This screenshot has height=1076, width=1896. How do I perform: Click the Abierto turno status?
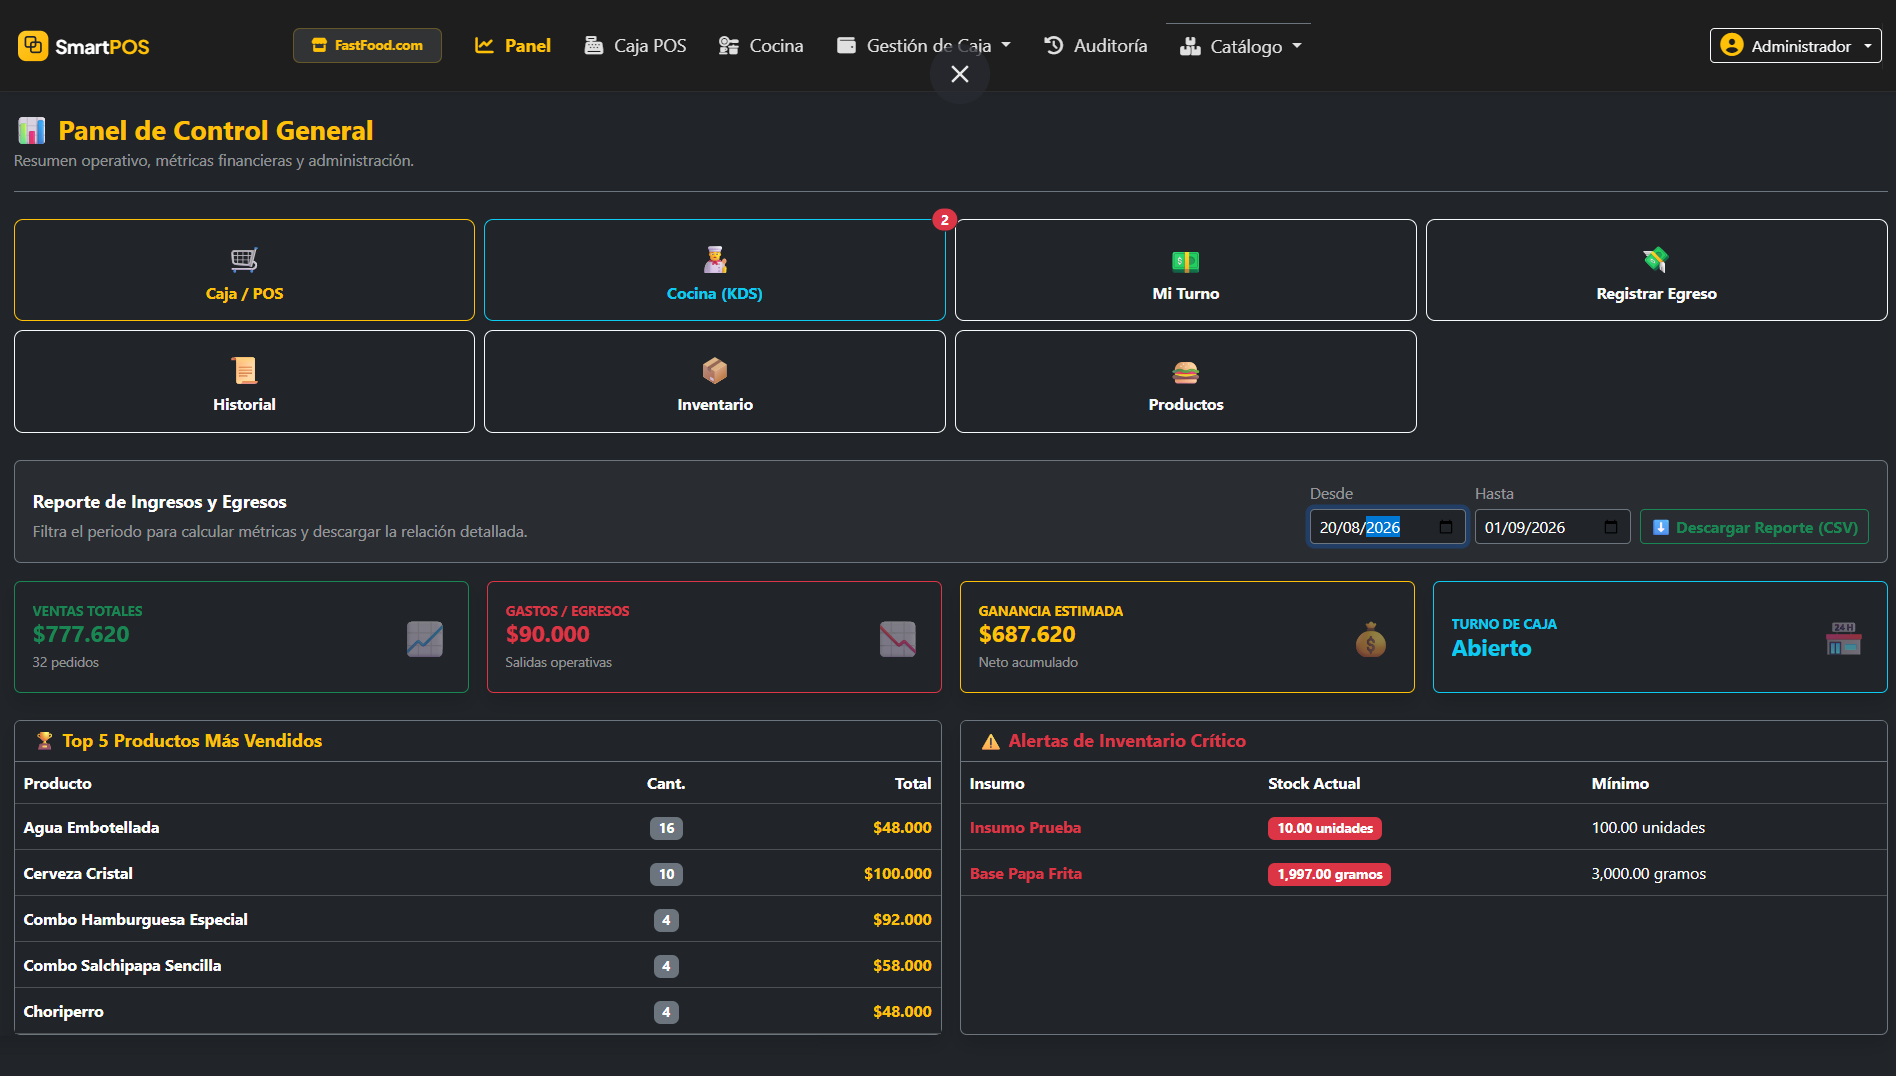[1491, 648]
